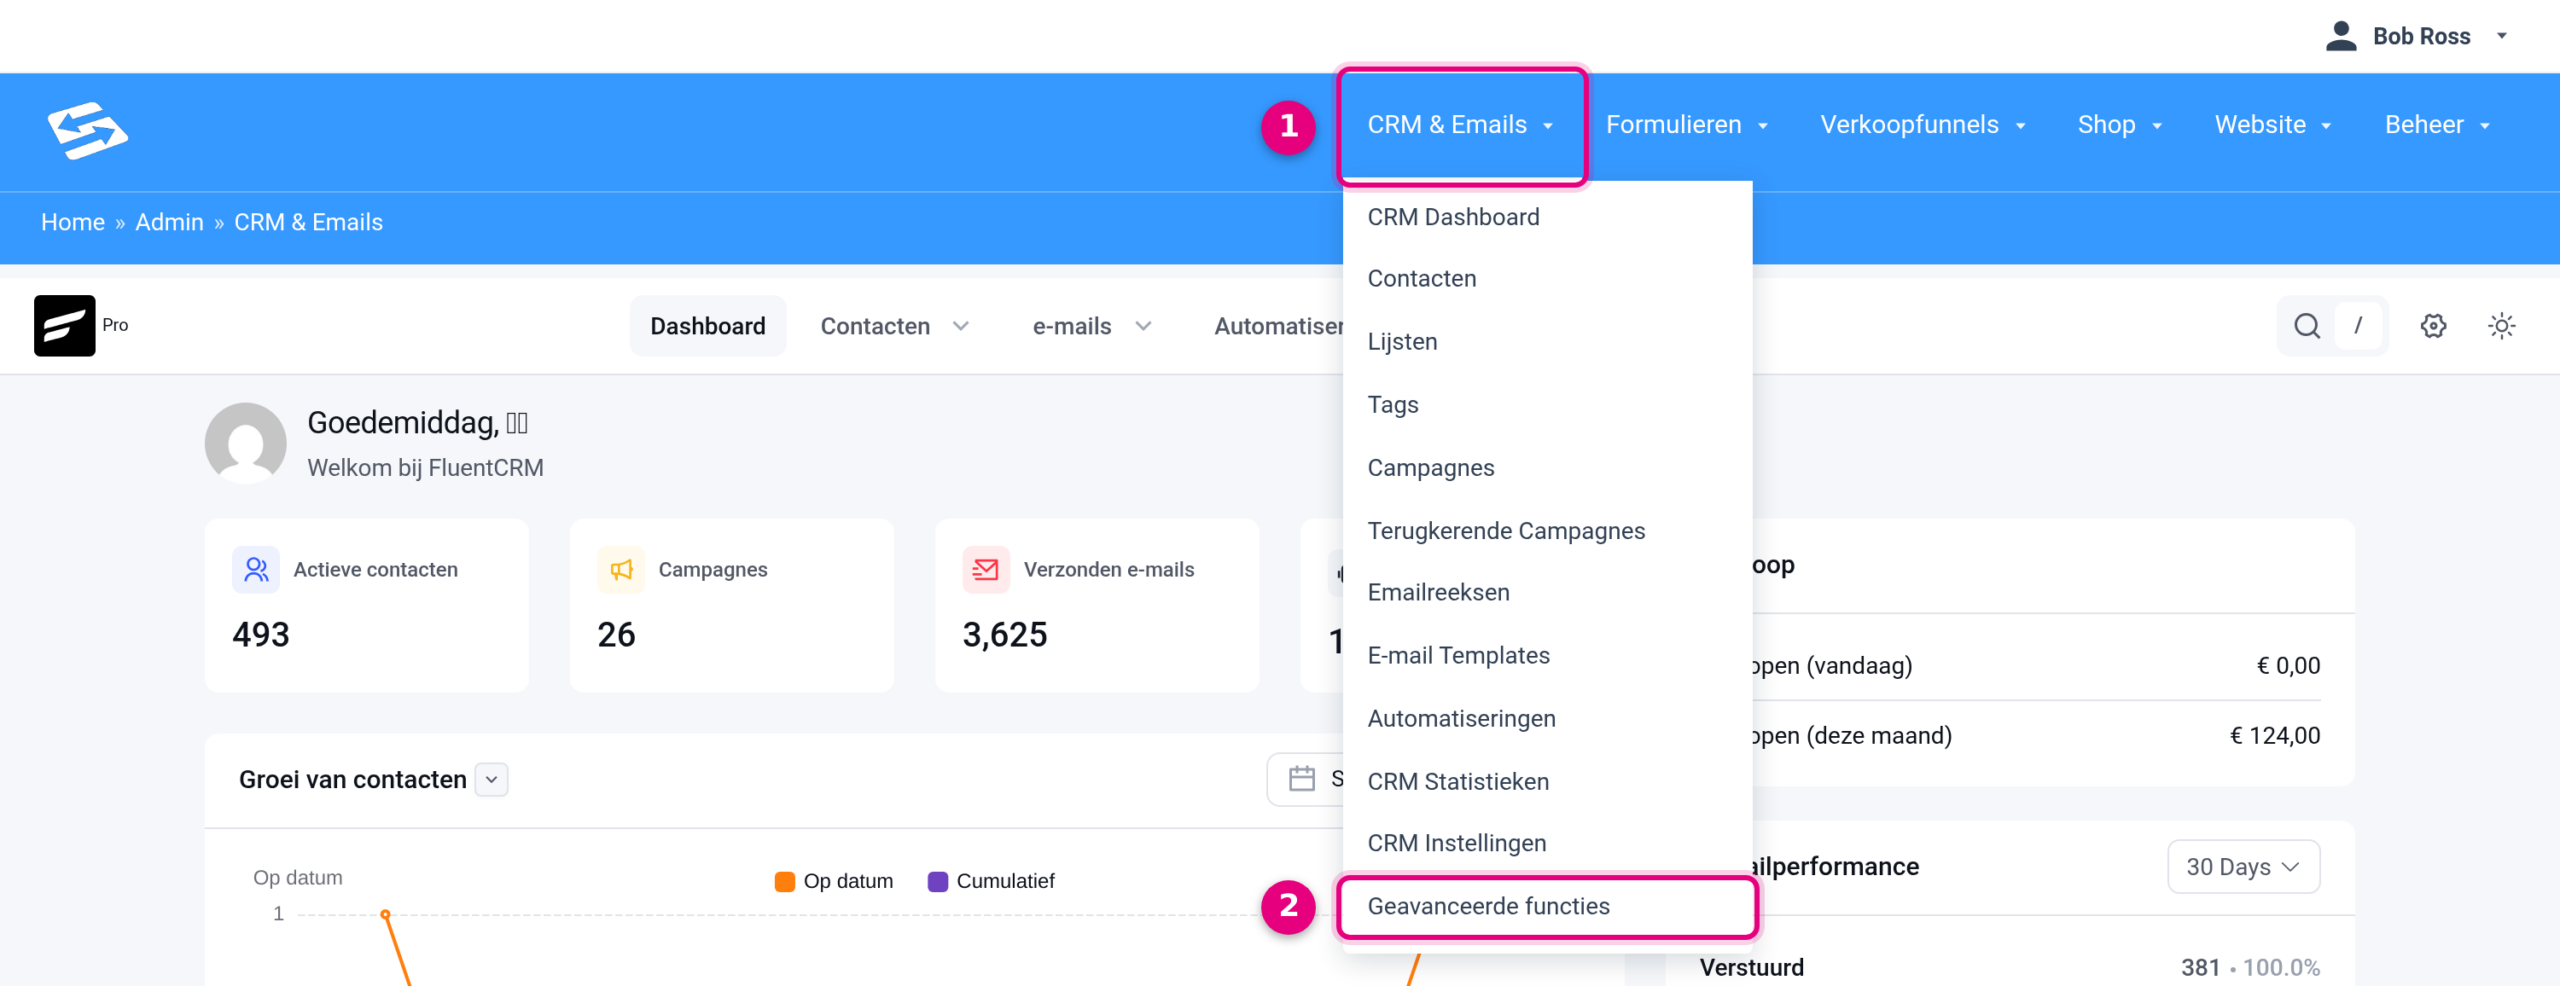Open the Contacten tab in FluentCRM bar
2560x986 pixels.
(895, 326)
